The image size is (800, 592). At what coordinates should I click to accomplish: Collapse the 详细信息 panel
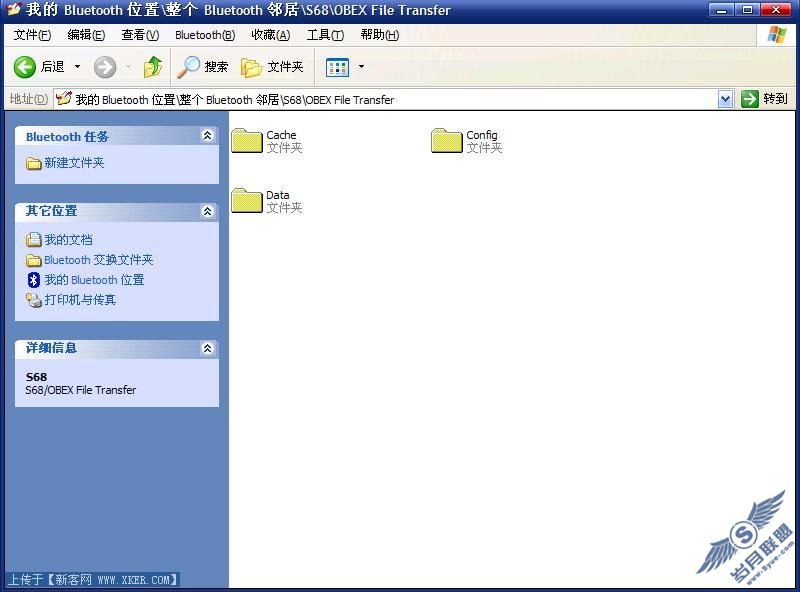pos(207,348)
